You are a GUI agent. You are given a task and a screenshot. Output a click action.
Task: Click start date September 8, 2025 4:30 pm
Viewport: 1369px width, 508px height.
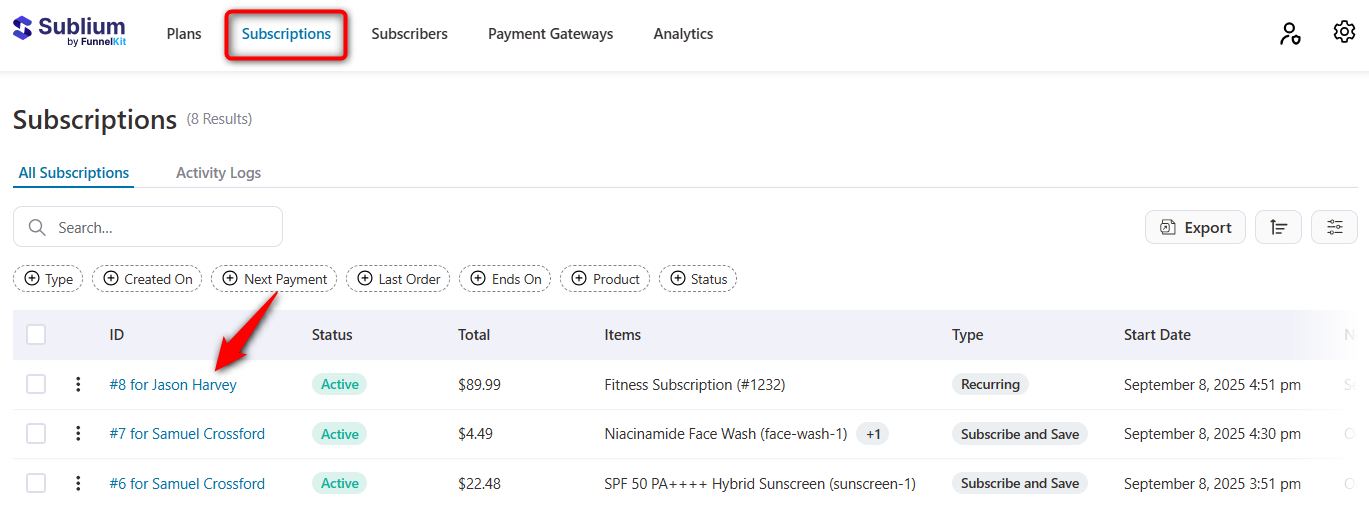[1212, 434]
